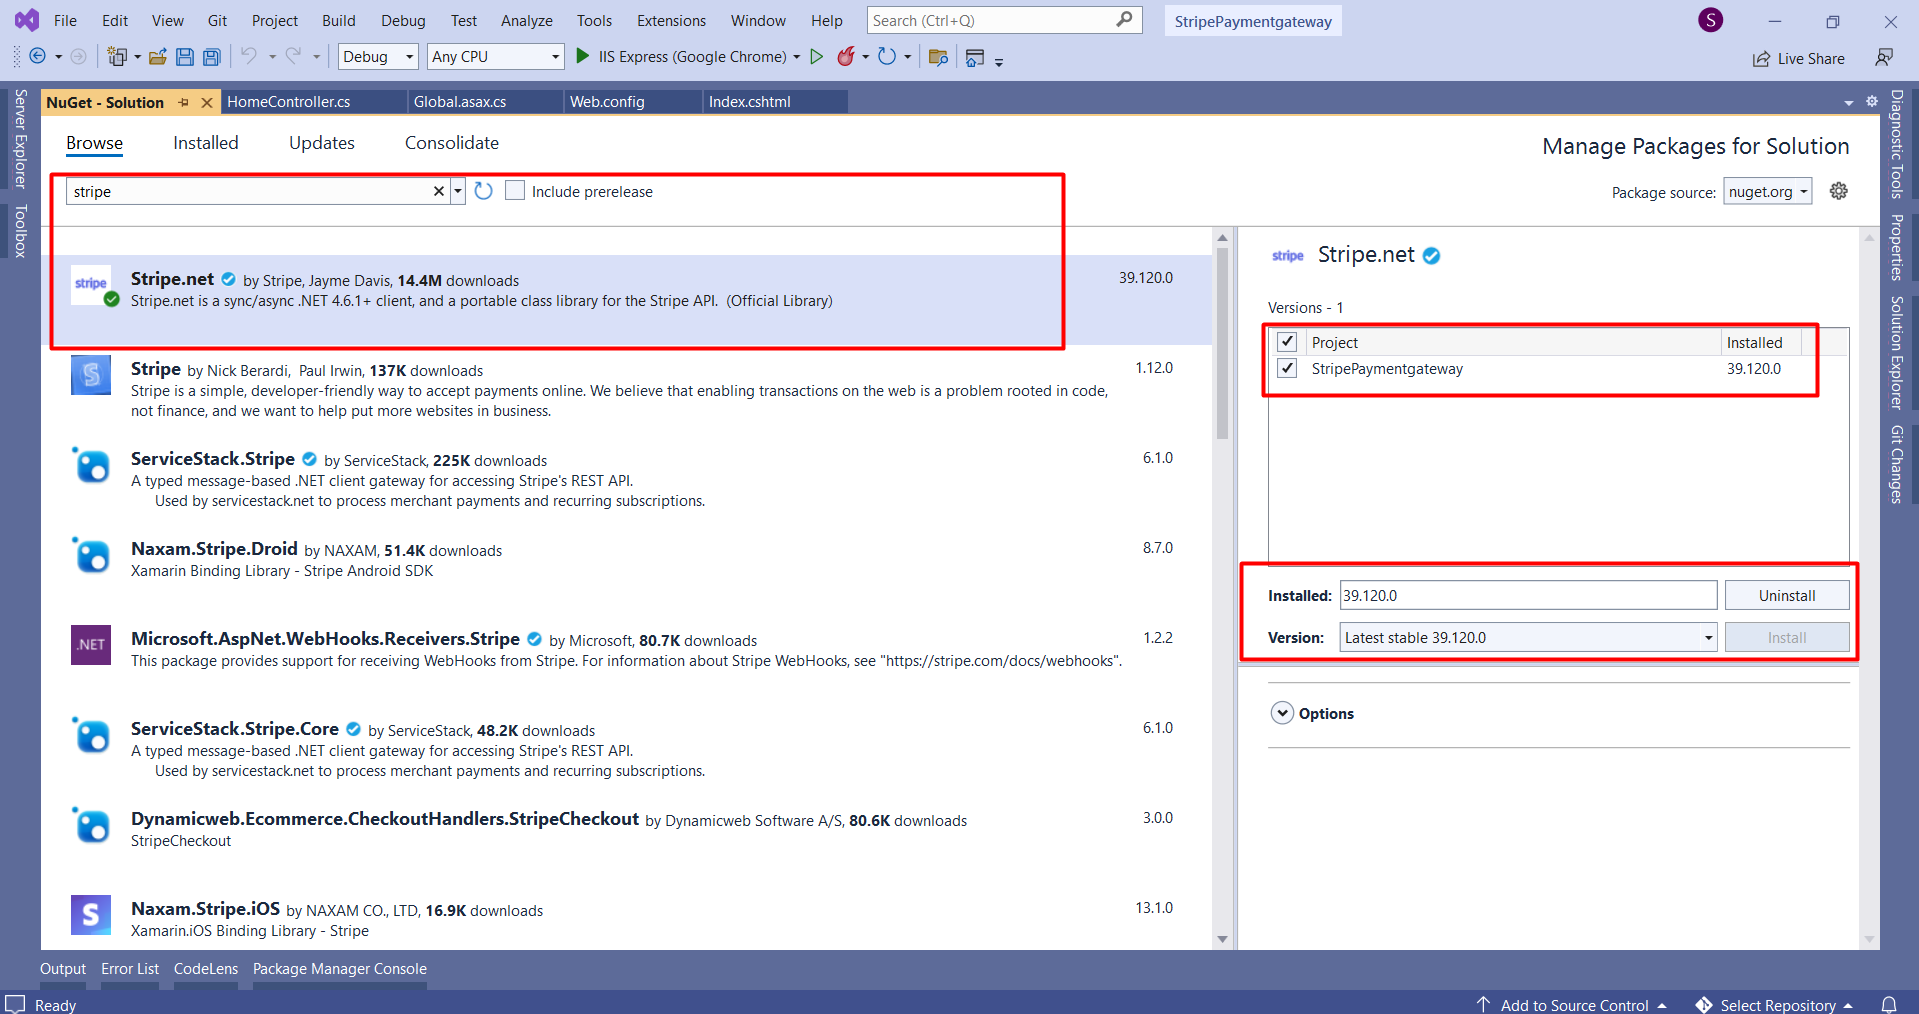Screen dimensions: 1919x1014
Task: Open the Solution Explorer side tab
Action: click(x=1896, y=352)
